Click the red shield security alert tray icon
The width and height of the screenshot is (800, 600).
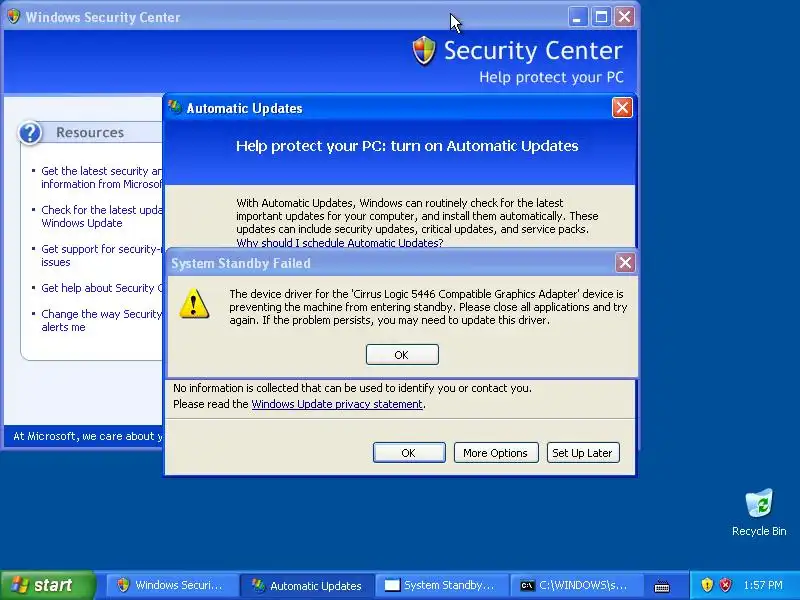pyautogui.click(x=725, y=585)
